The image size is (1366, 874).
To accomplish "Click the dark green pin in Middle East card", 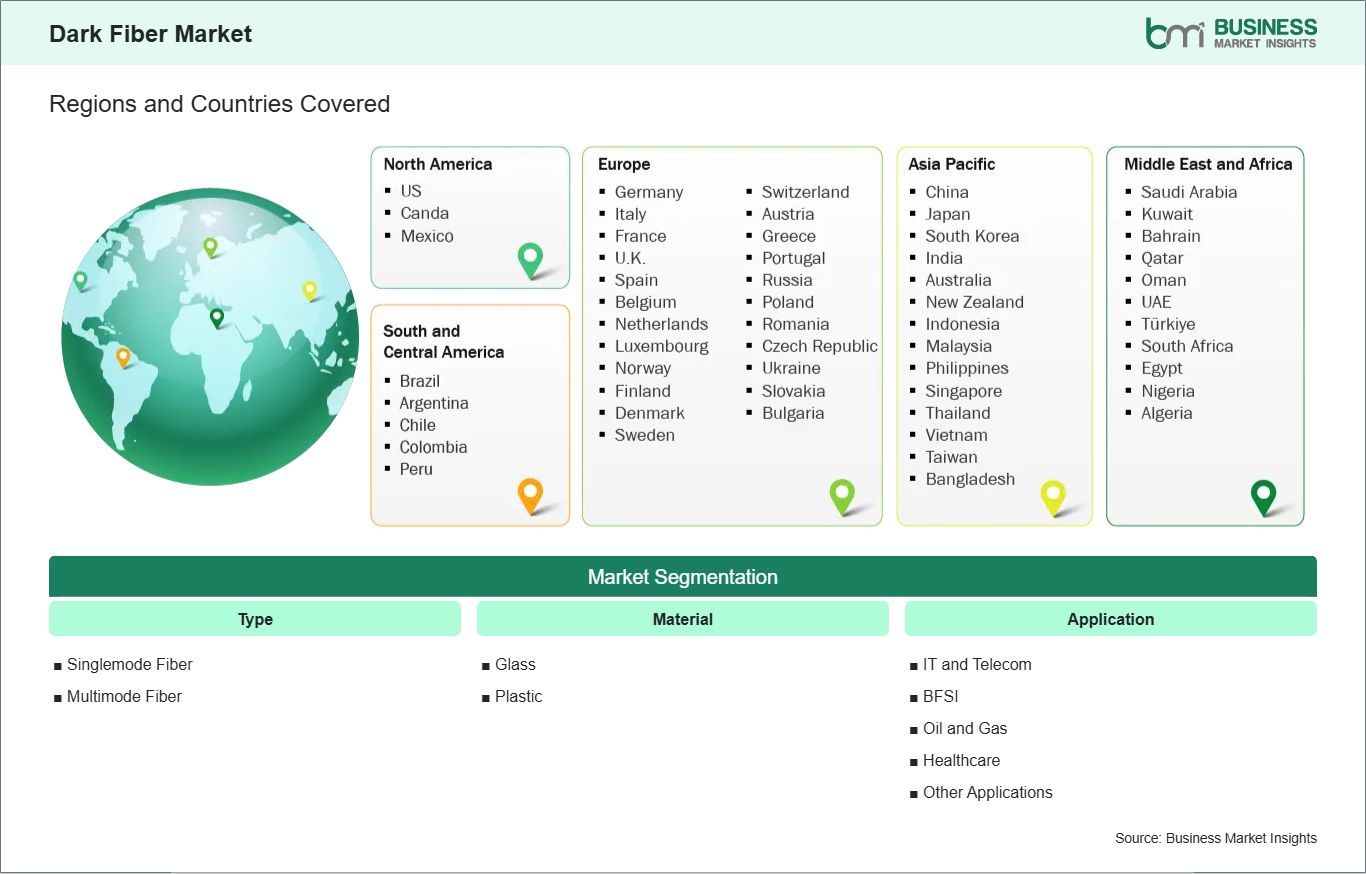I will tap(1264, 496).
